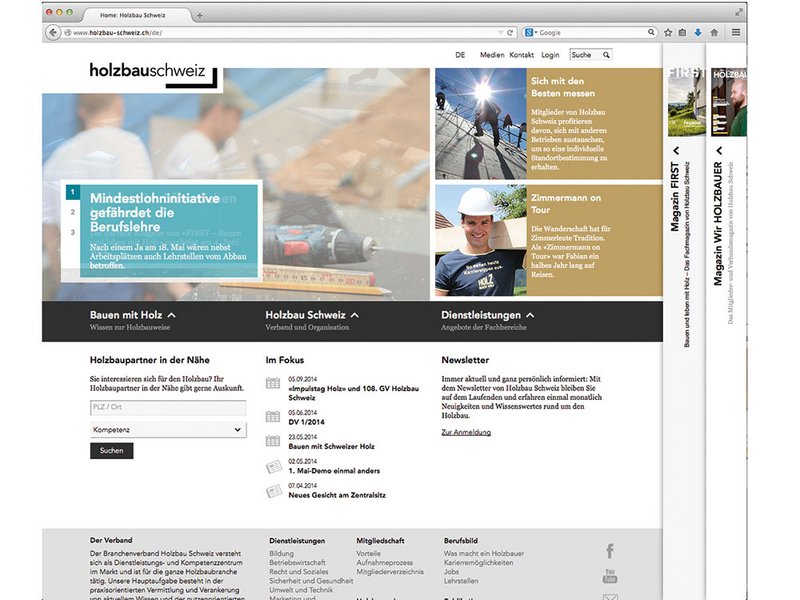Viewport: 800px width, 600px height.
Task: Open the search engine selector dropdown
Action: click(x=531, y=33)
